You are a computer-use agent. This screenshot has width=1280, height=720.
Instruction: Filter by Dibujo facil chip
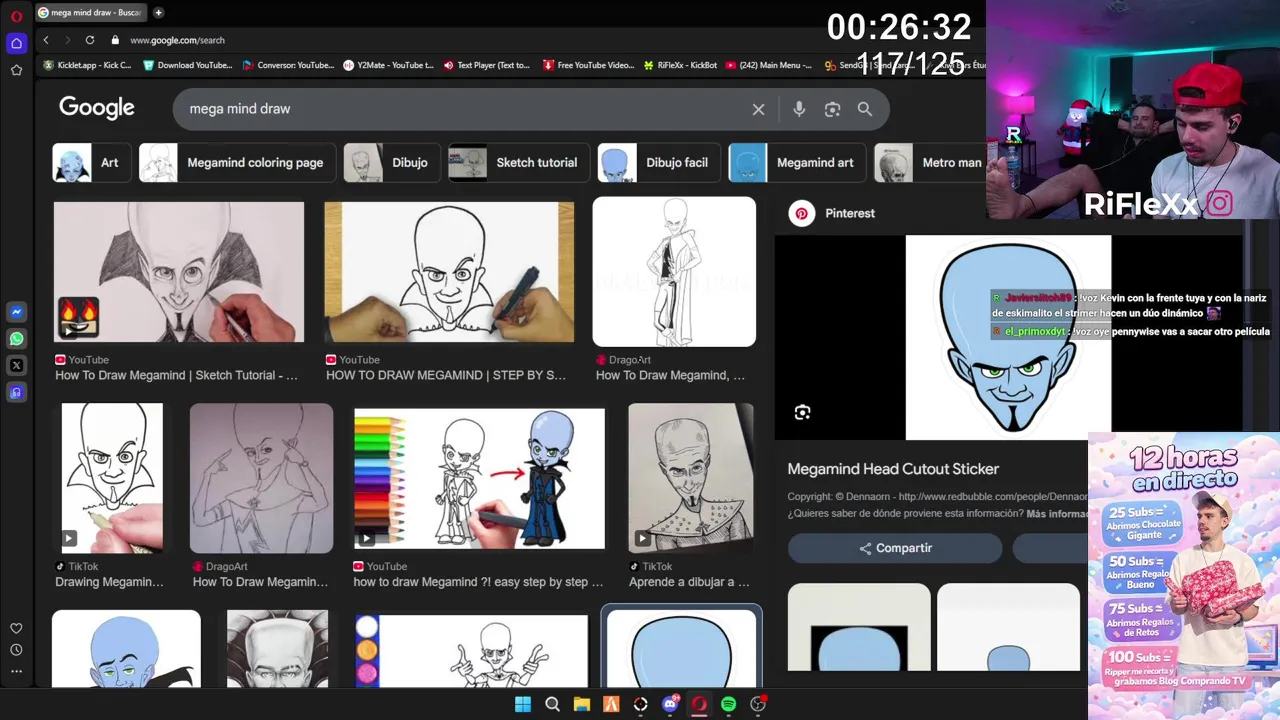tap(659, 163)
